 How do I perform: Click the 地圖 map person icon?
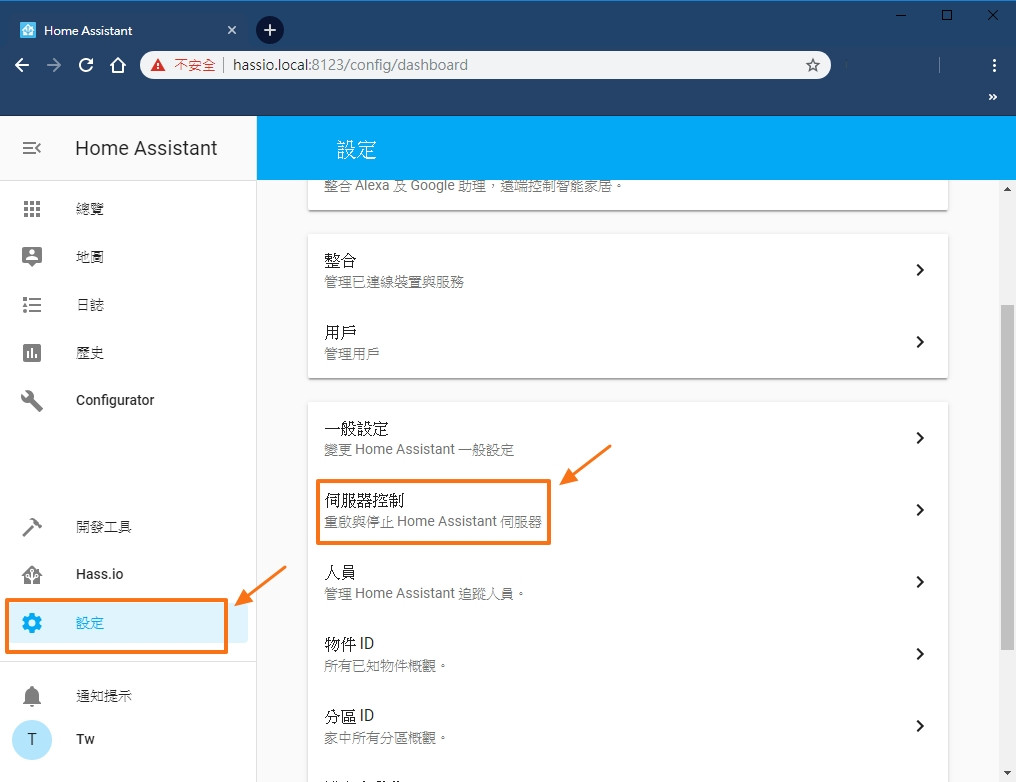click(32, 257)
